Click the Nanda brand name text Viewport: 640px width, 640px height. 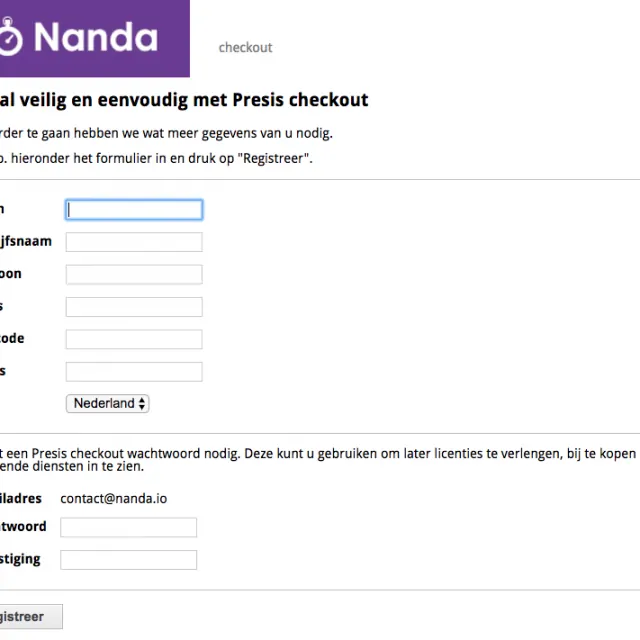click(x=96, y=37)
